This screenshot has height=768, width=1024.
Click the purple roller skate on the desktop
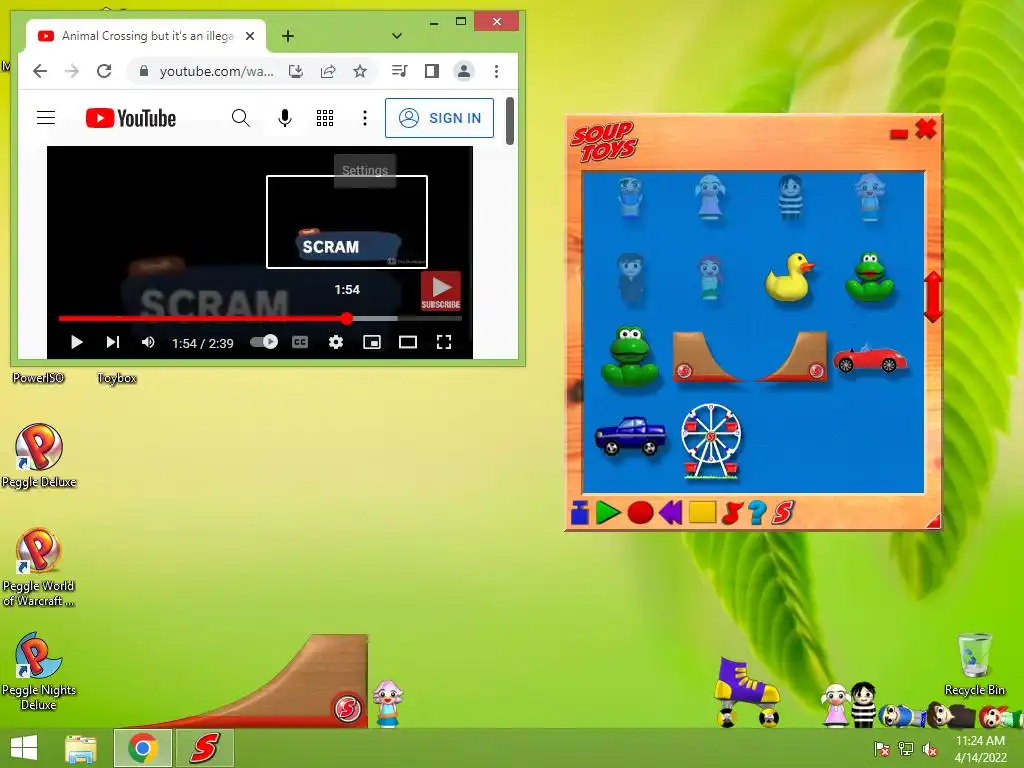pos(746,692)
